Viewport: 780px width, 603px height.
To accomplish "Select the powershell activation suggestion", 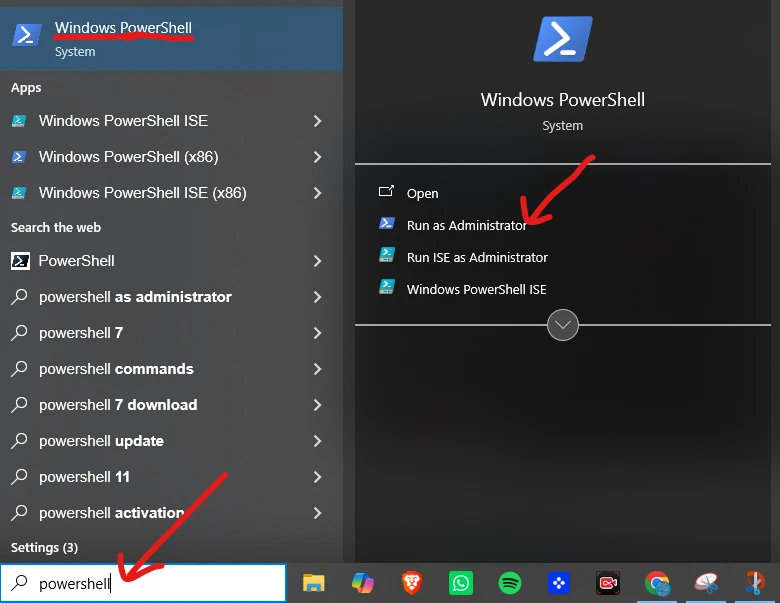I will pos(171,513).
